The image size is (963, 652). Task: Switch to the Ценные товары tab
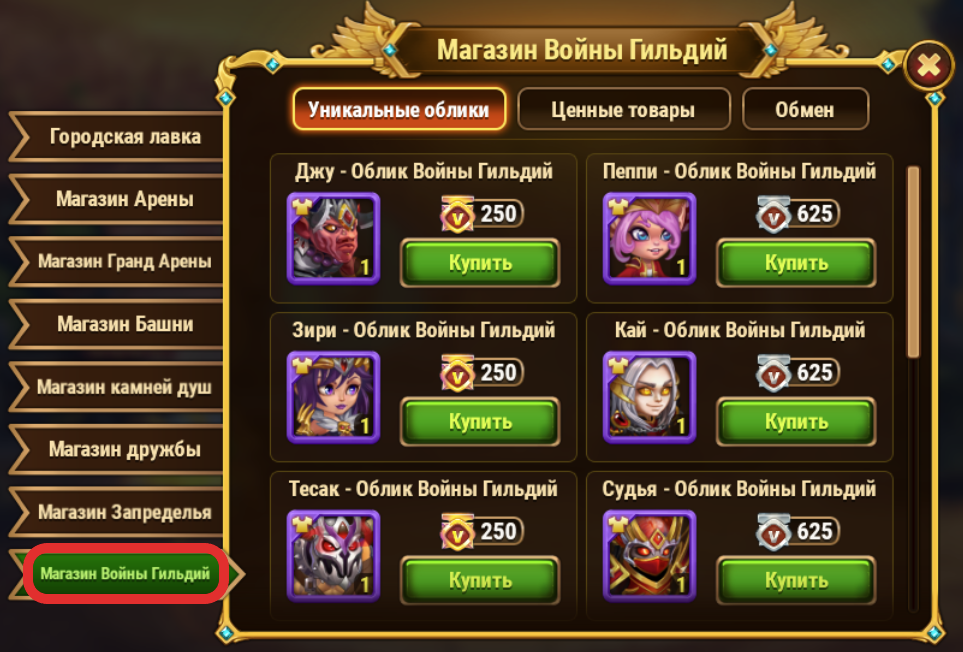click(624, 109)
